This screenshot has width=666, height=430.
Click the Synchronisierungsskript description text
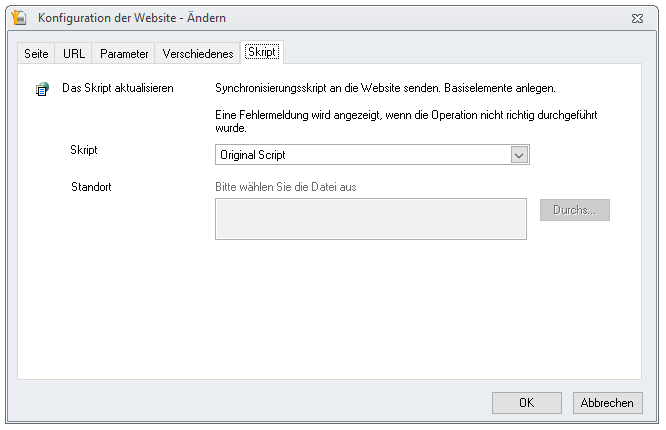coord(385,88)
